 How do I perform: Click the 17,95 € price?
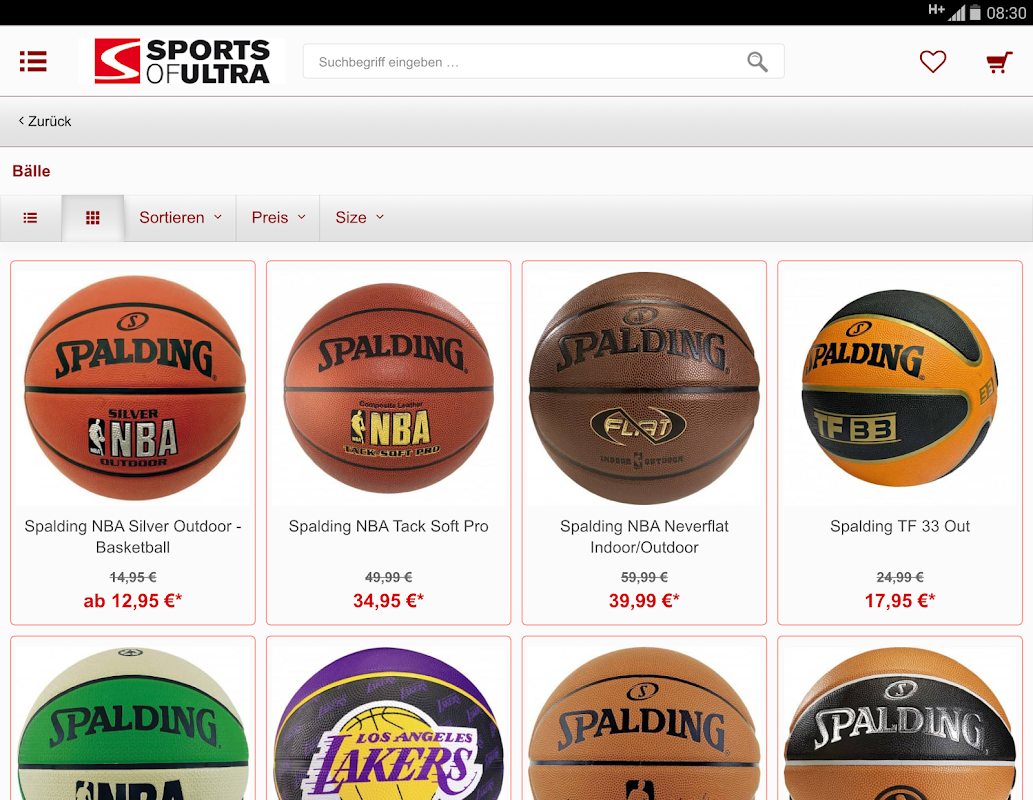pos(900,601)
